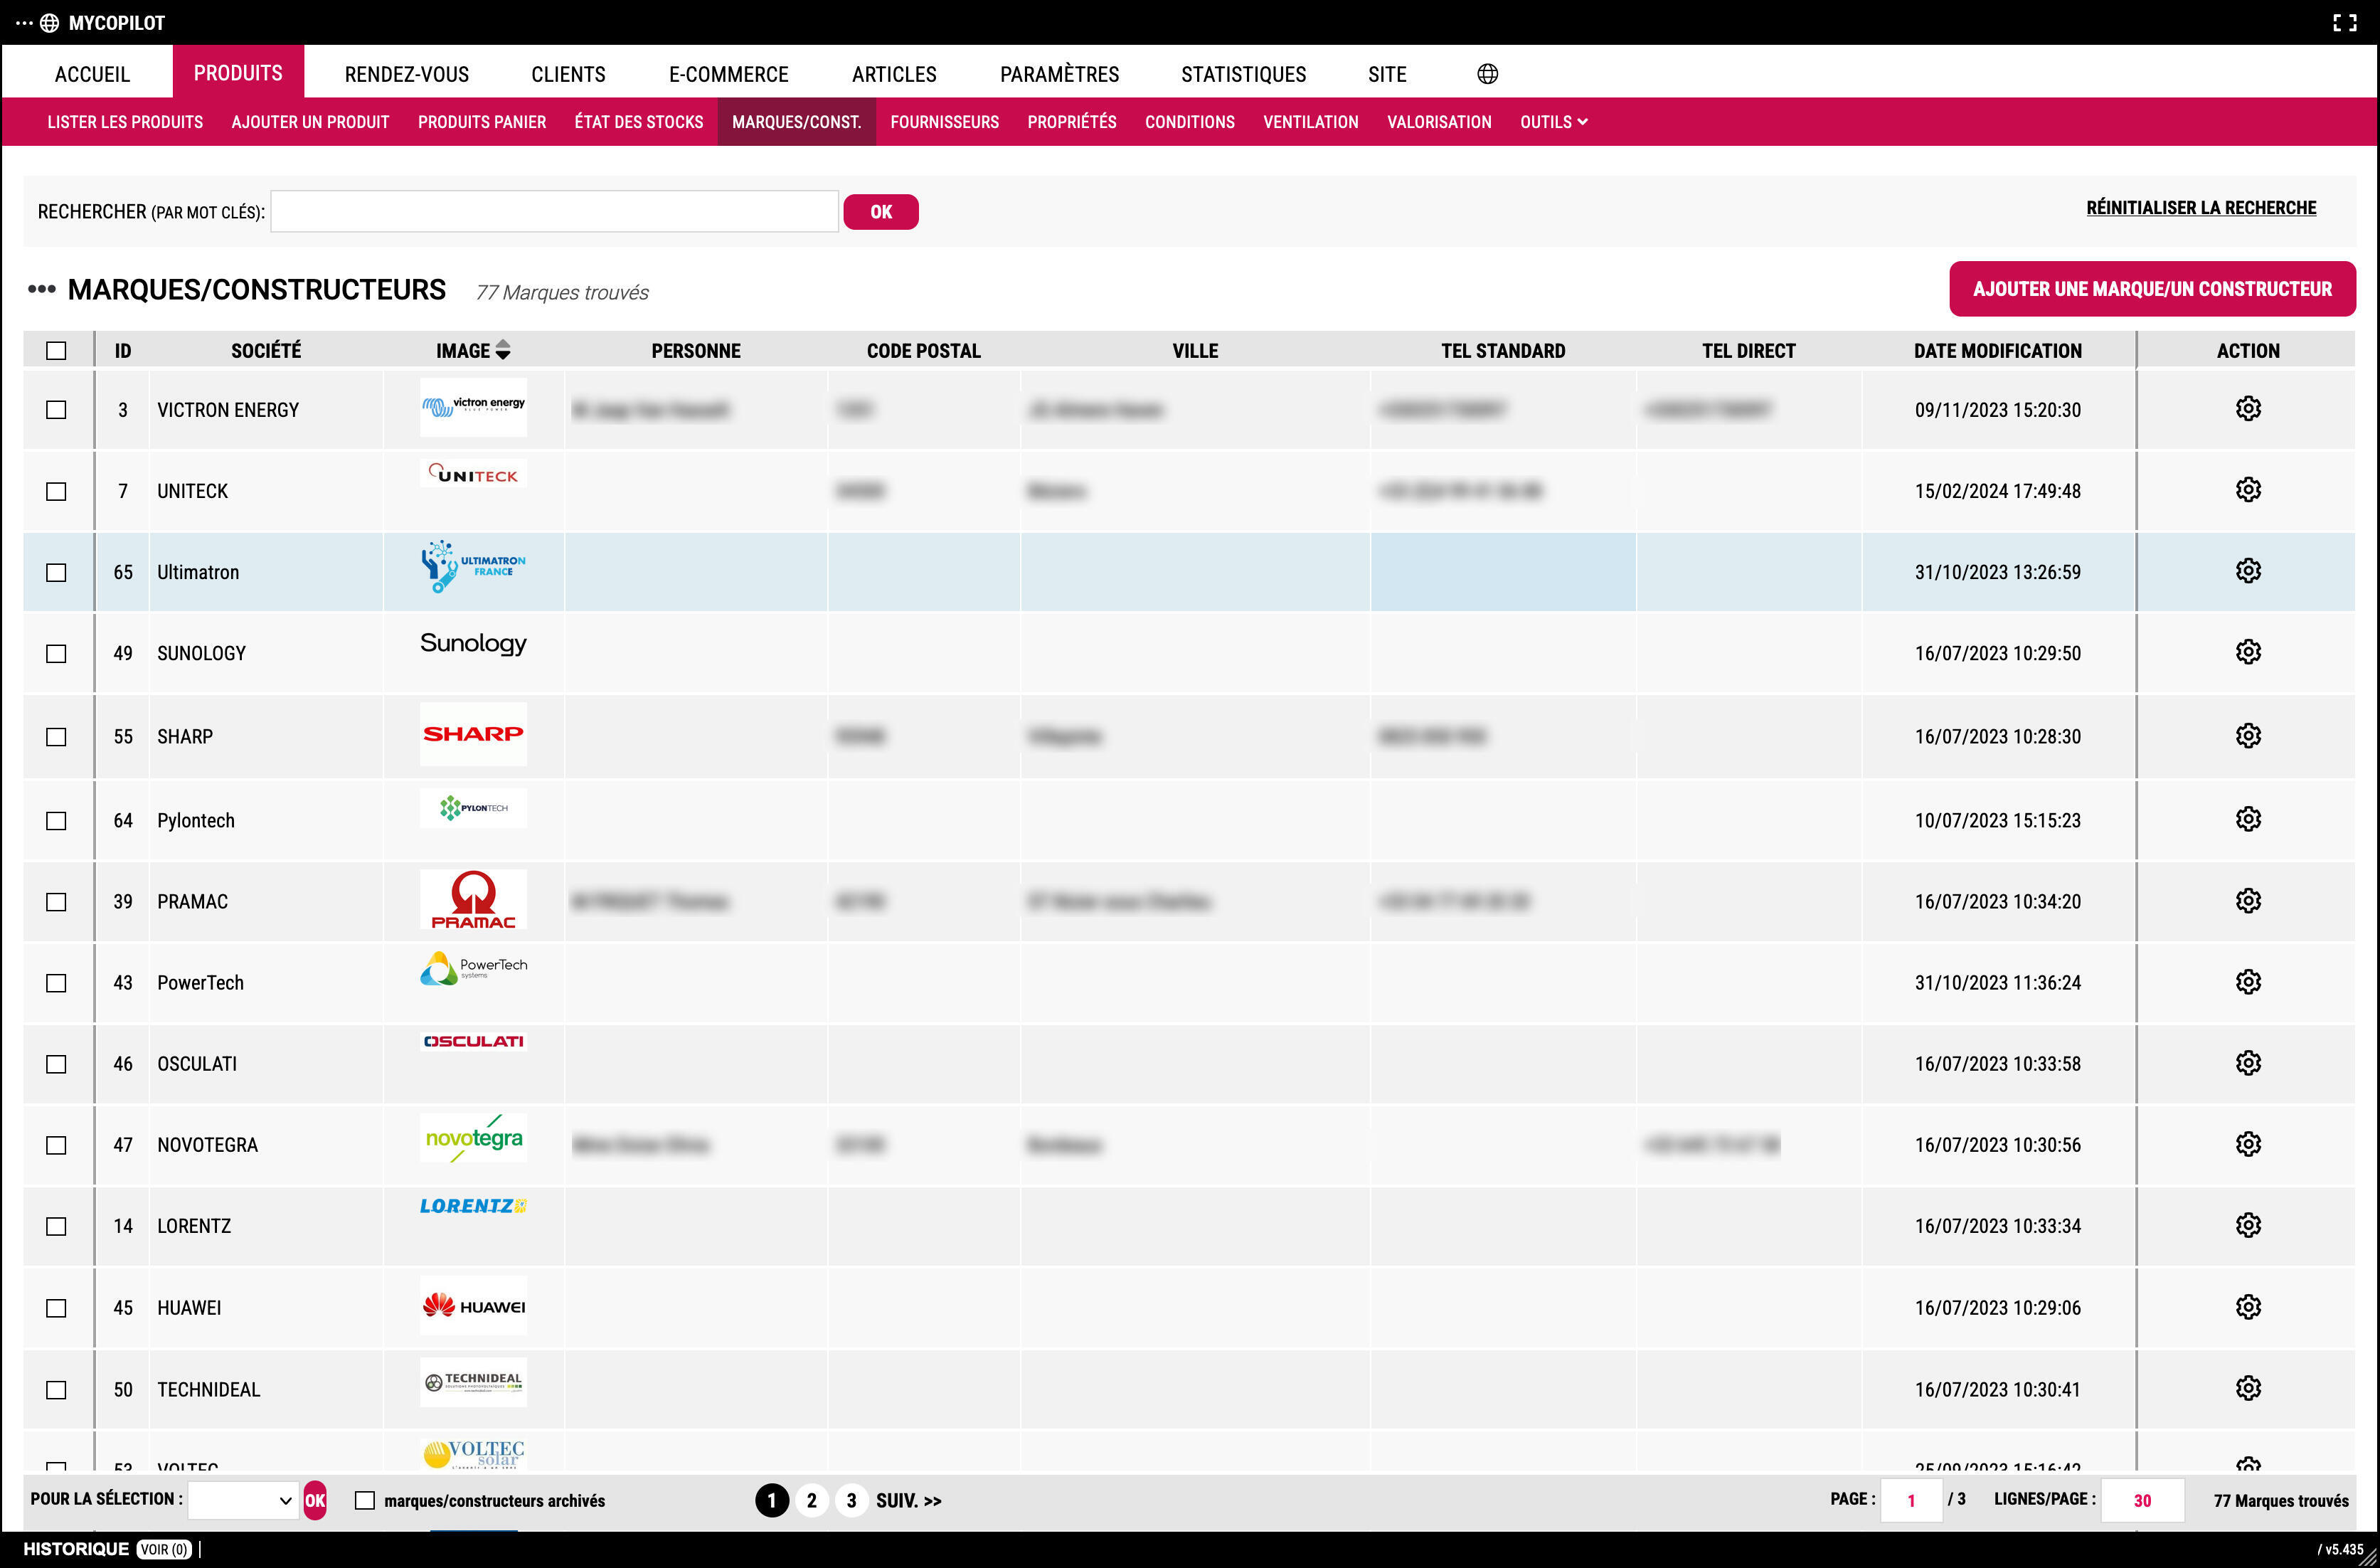Image resolution: width=2380 pixels, height=1568 pixels.
Task: Toggle the select-all checkbox in table header
Action: [56, 351]
